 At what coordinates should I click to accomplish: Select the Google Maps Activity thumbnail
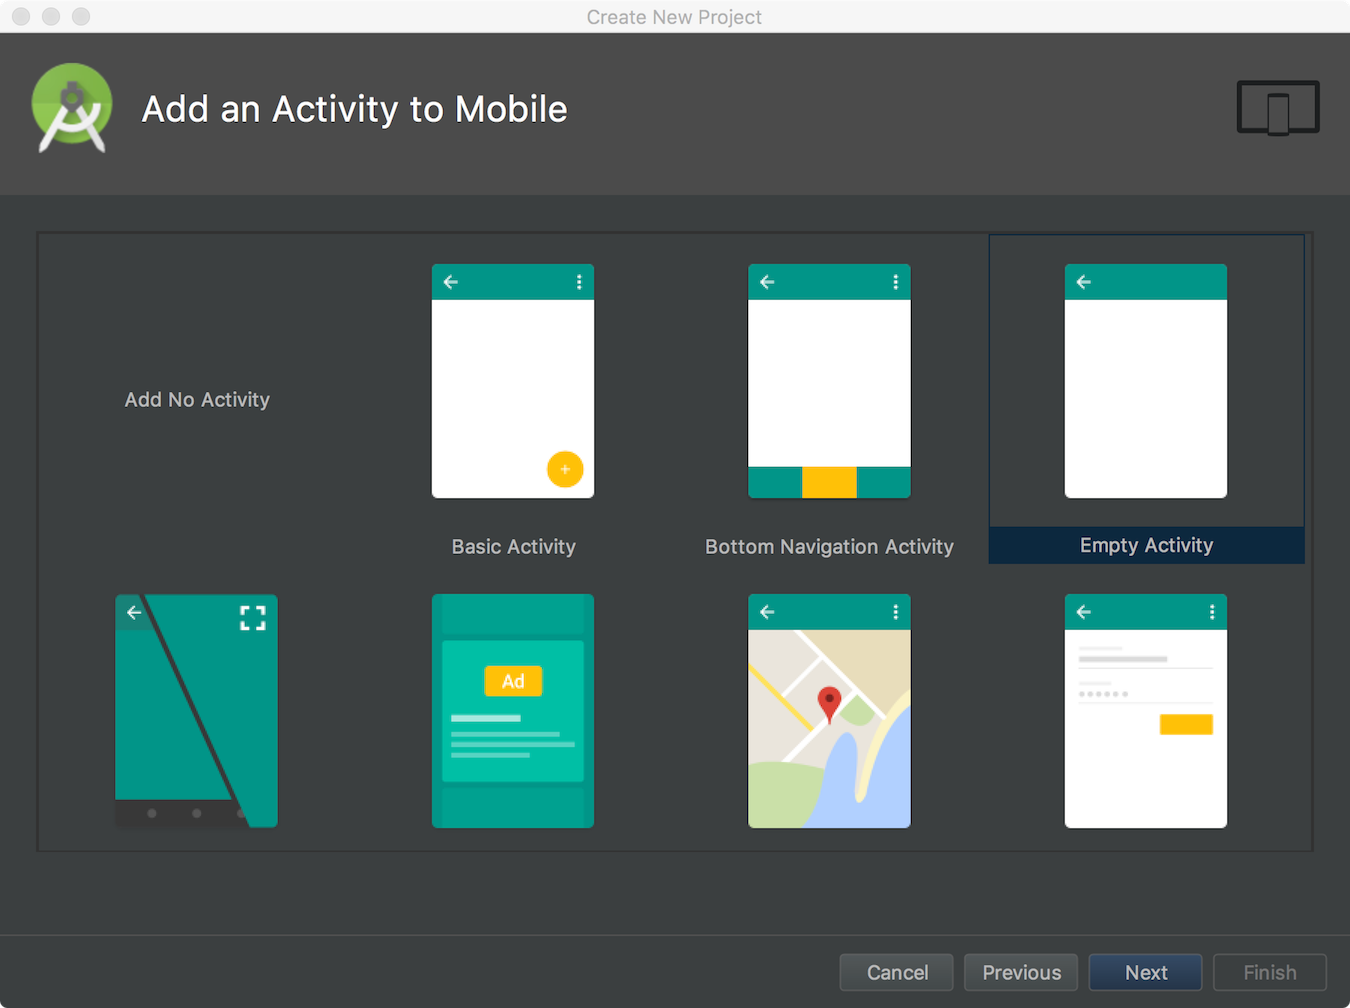coord(829,711)
